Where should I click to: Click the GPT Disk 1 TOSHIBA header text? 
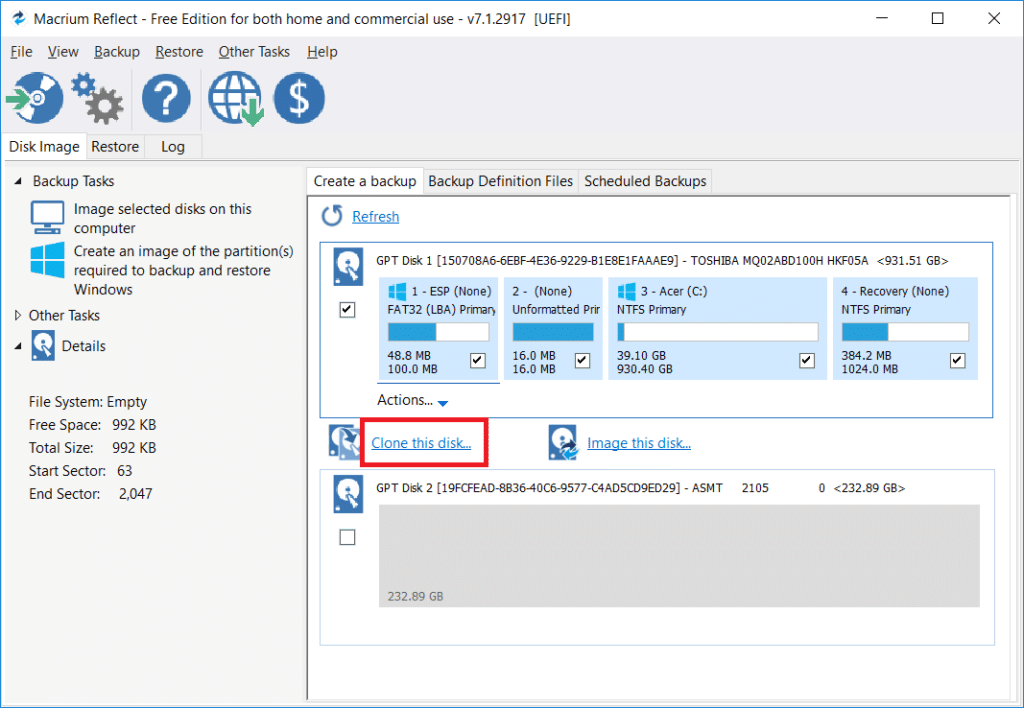662,261
